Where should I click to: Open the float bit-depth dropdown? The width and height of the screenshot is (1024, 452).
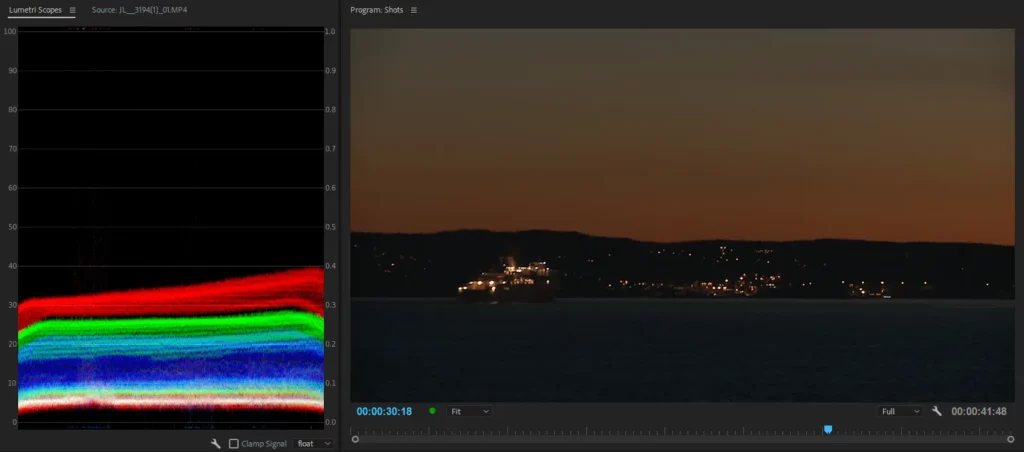click(314, 444)
